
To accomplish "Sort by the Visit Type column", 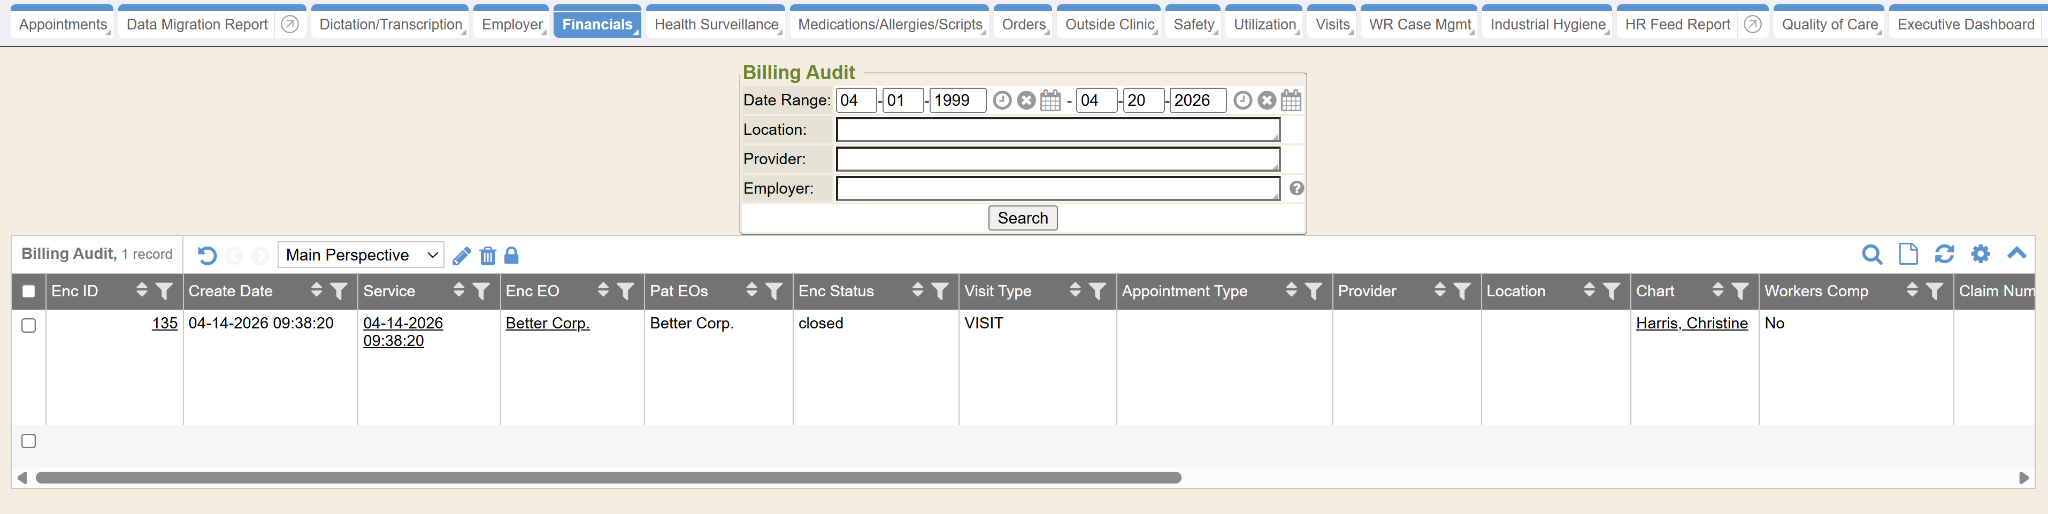I will [1075, 291].
